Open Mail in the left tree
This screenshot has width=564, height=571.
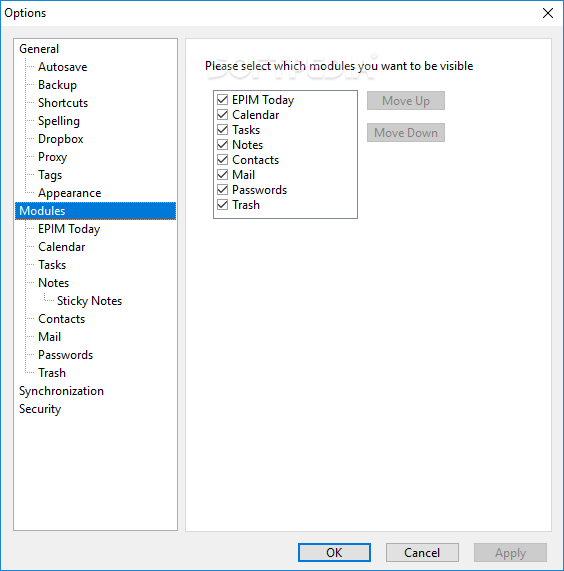click(50, 337)
